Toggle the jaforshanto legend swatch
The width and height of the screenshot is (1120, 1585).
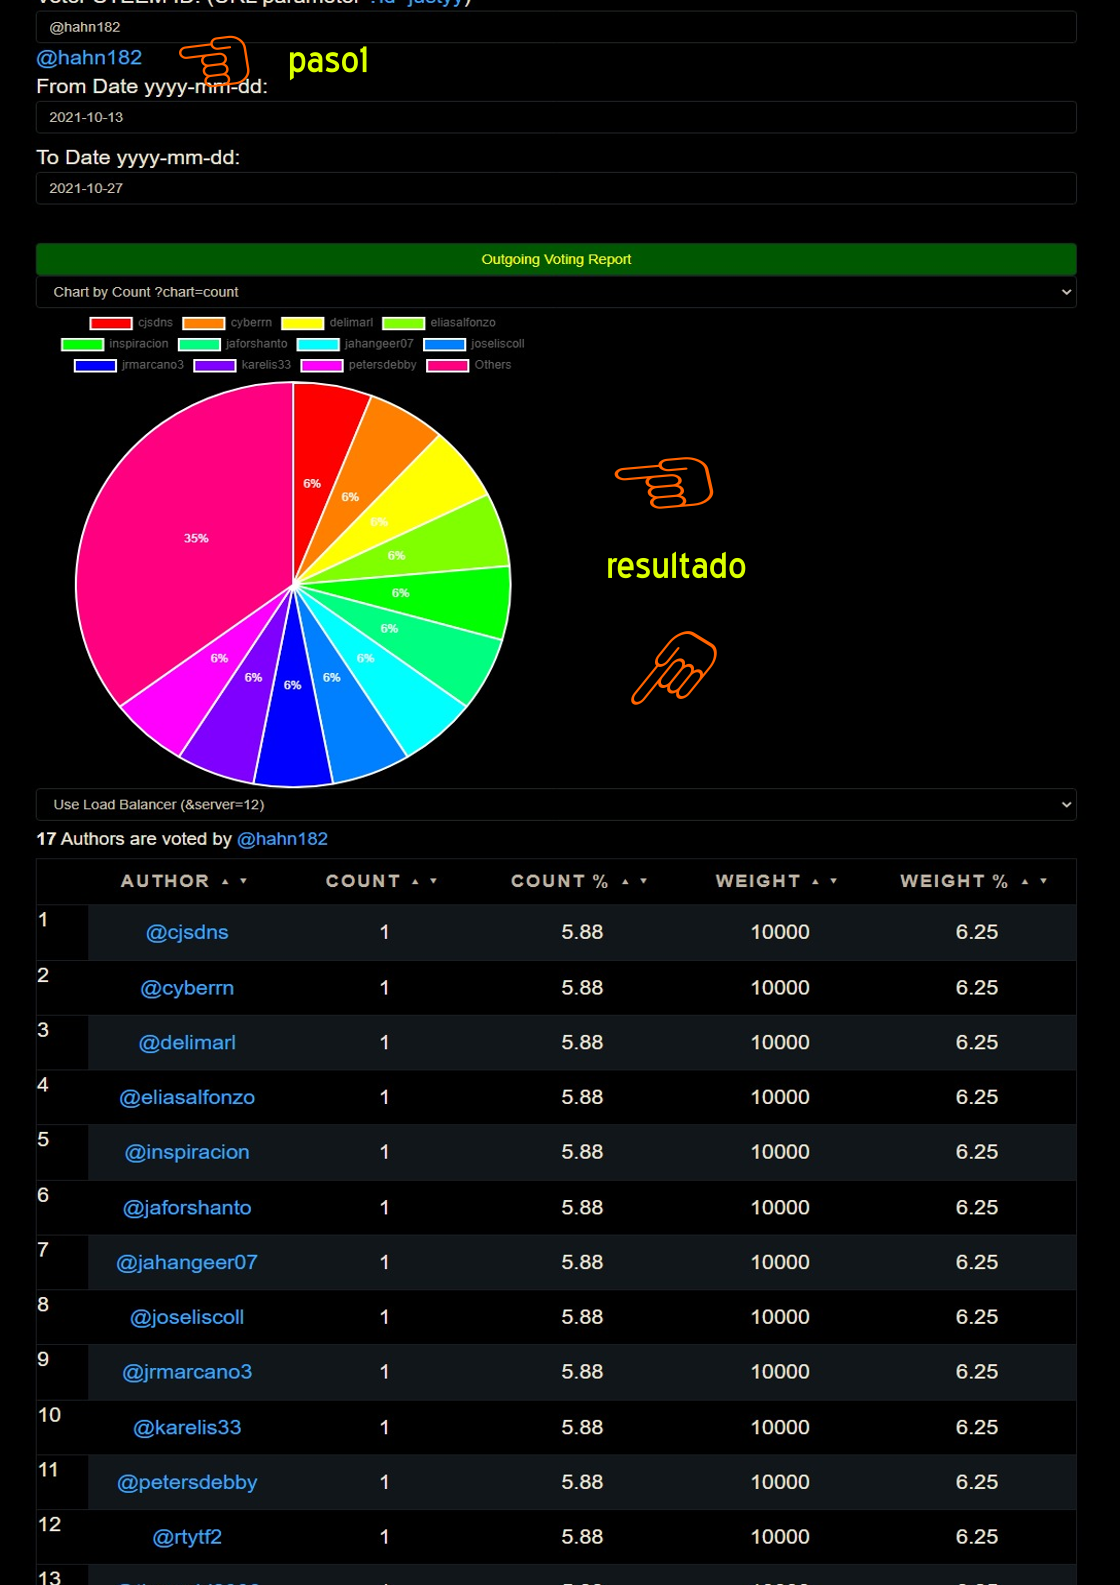tap(199, 344)
